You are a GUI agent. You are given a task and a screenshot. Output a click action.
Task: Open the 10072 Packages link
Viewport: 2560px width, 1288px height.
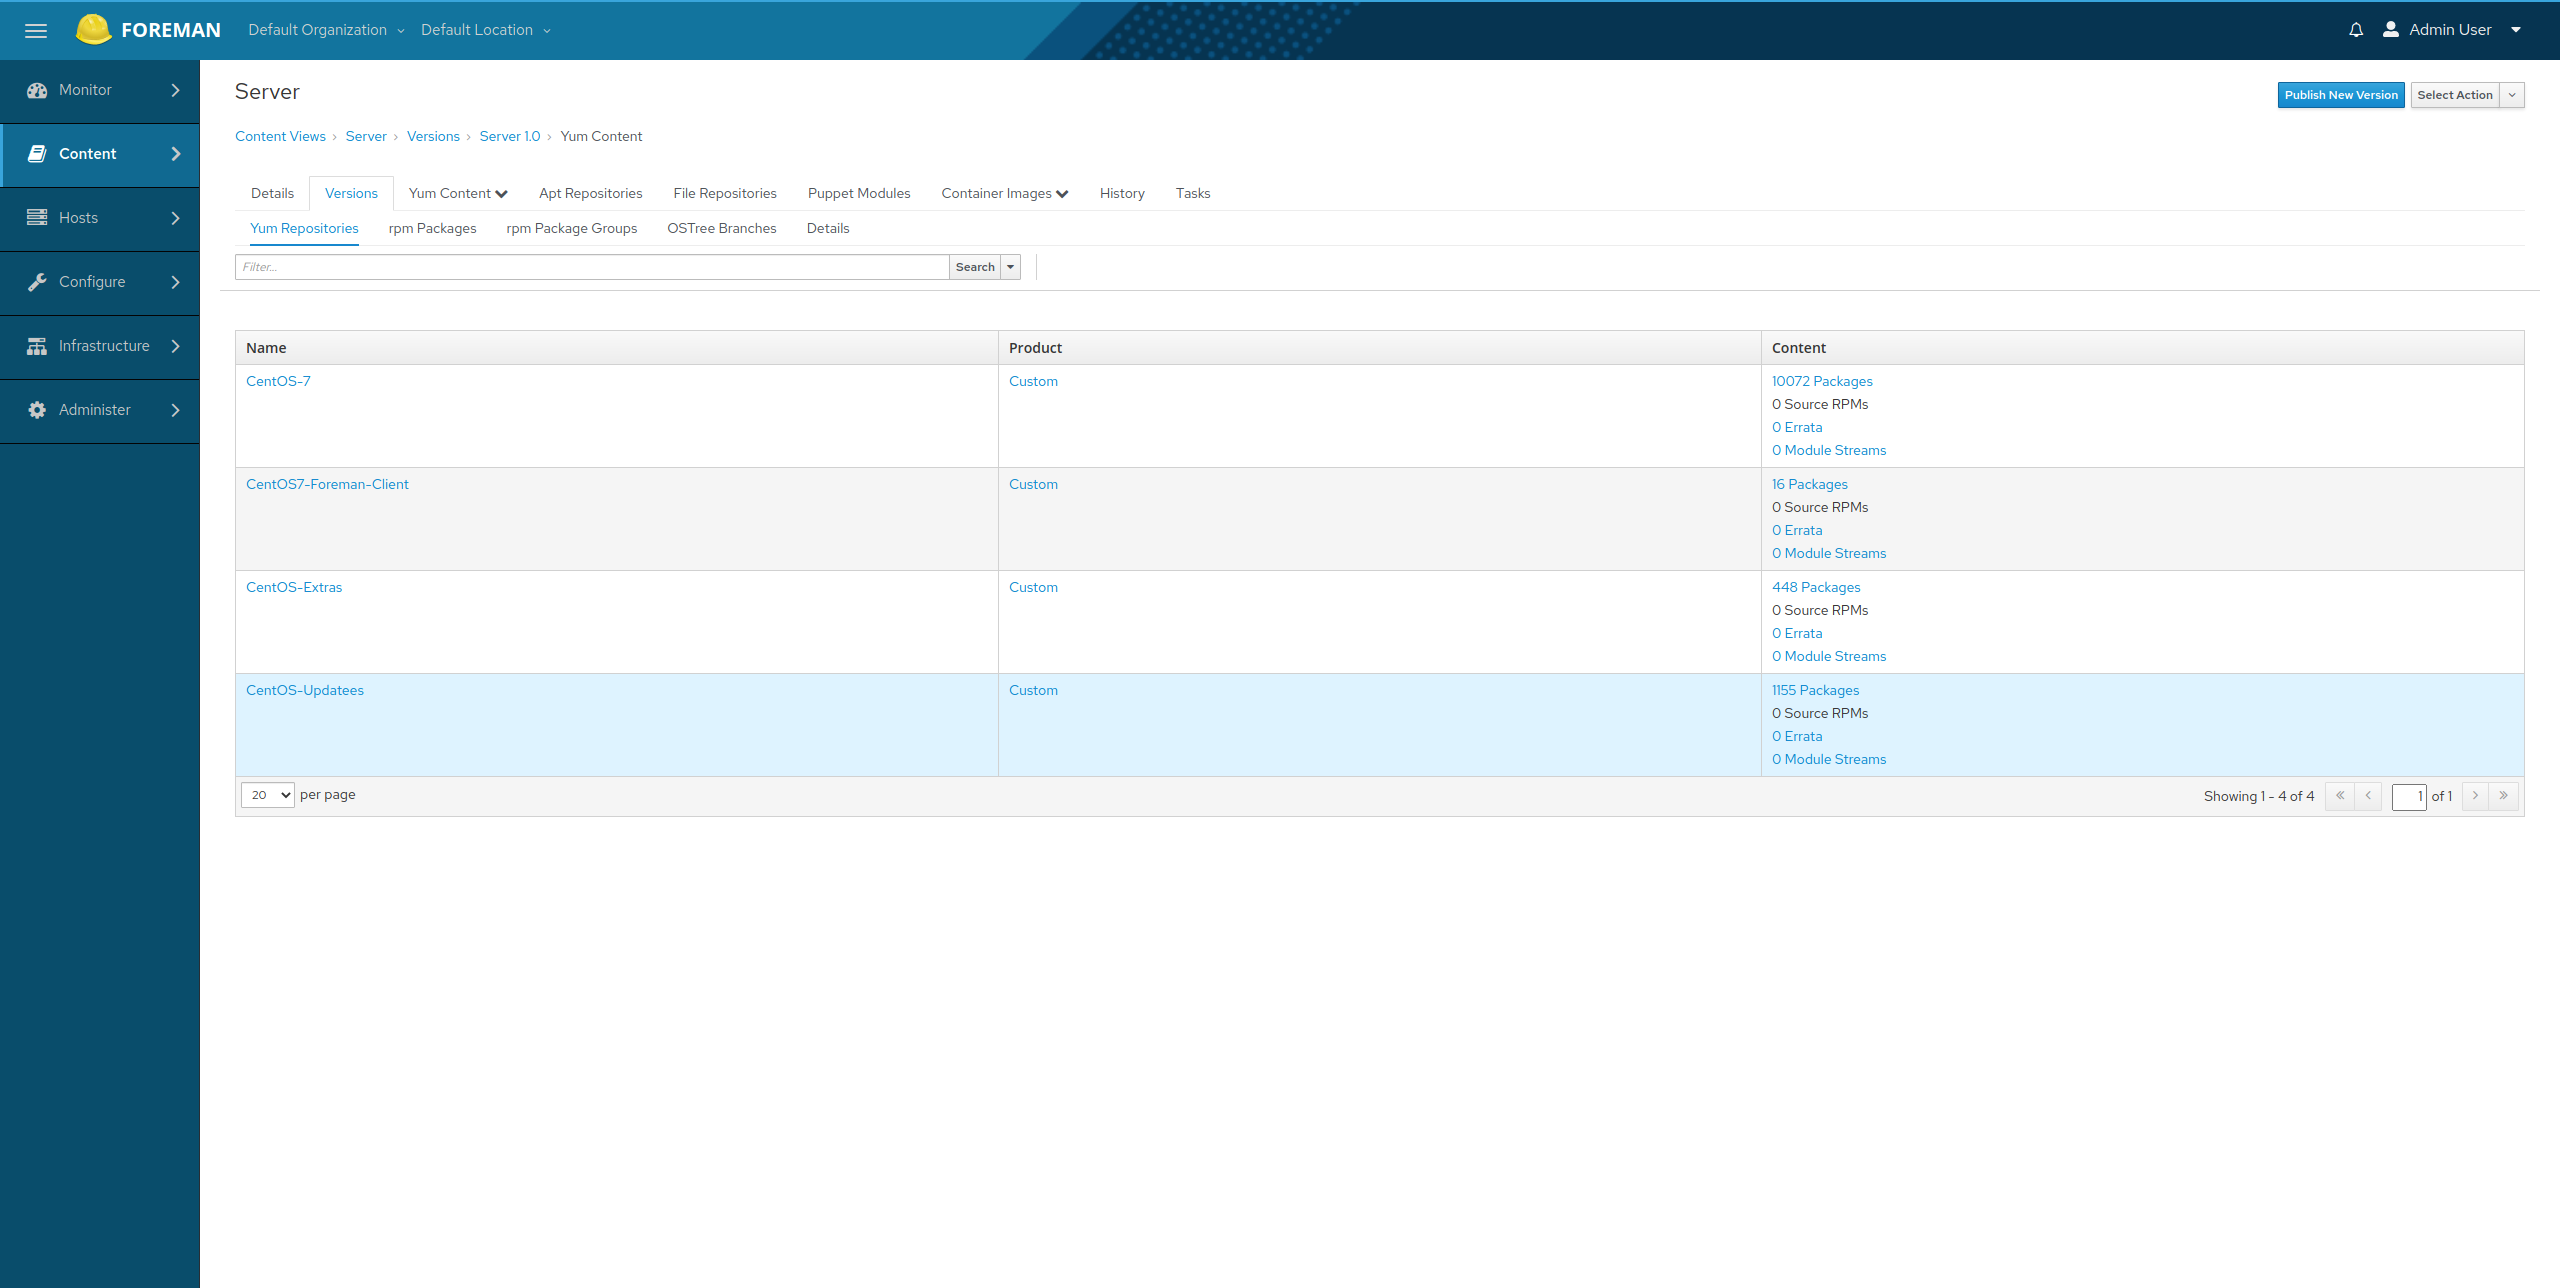pyautogui.click(x=1822, y=381)
